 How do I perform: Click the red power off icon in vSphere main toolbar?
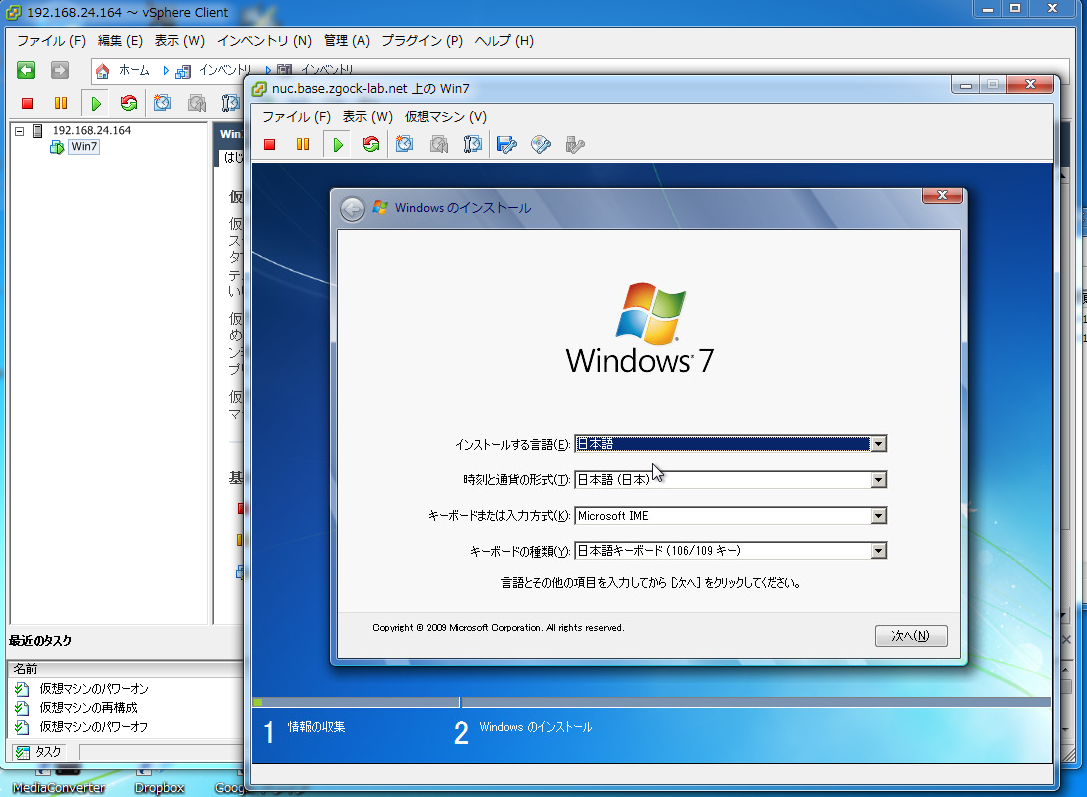[28, 103]
